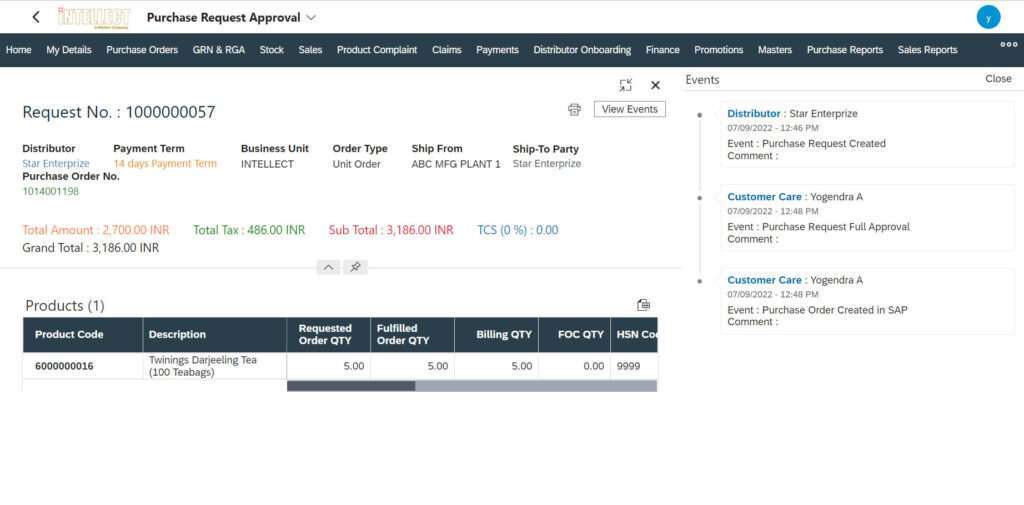This screenshot has width=1024, height=505.
Task: Open the Finance menu item
Action: click(x=662, y=50)
